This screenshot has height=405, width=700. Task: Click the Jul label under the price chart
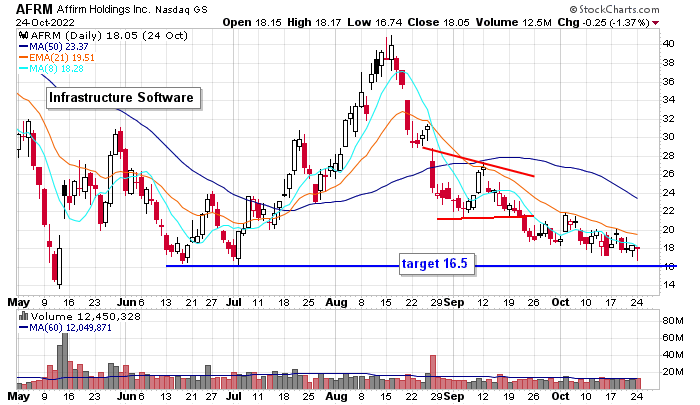[233, 302]
